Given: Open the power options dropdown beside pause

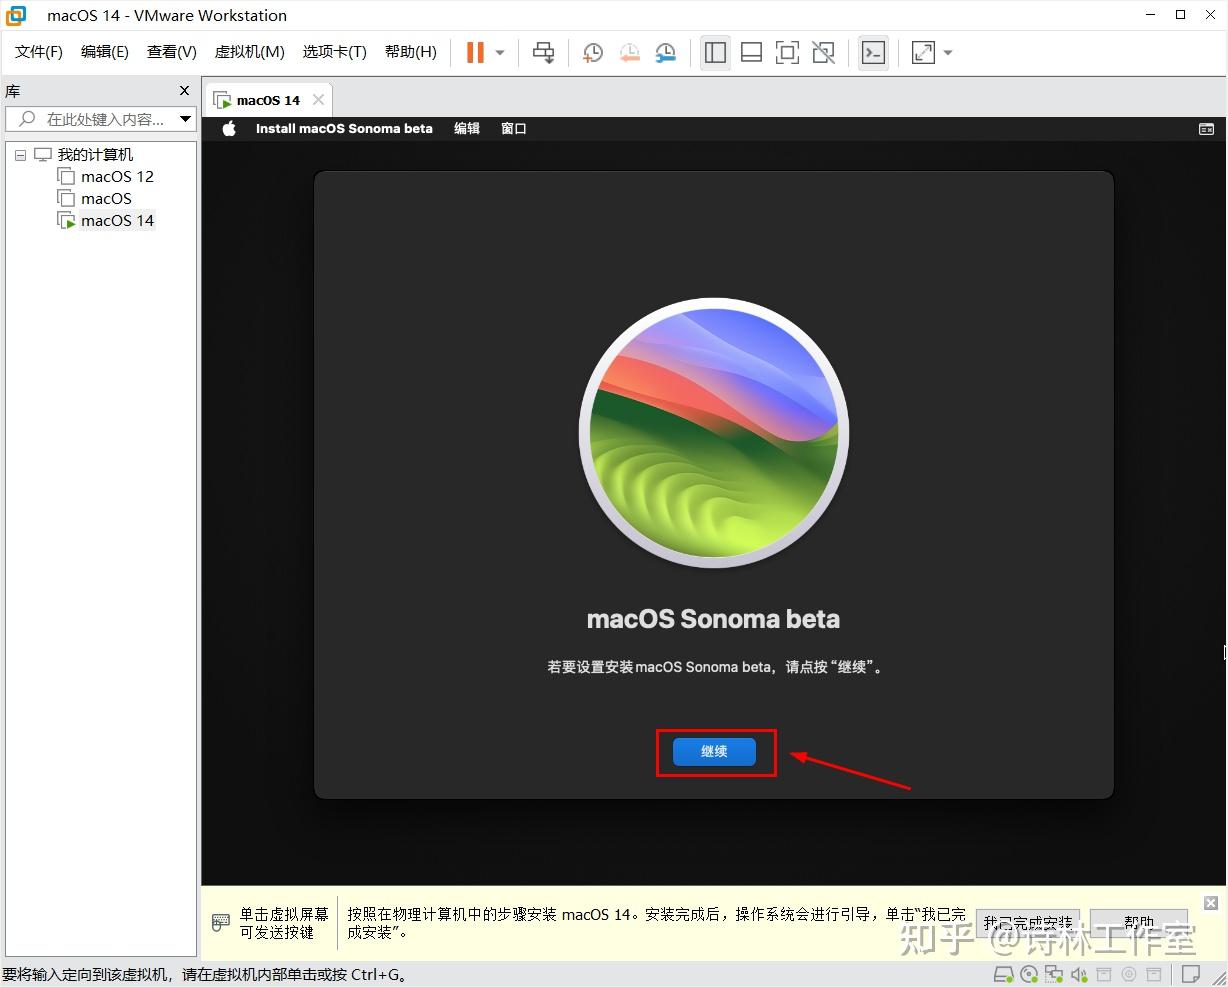Looking at the screenshot, I should click(x=500, y=53).
